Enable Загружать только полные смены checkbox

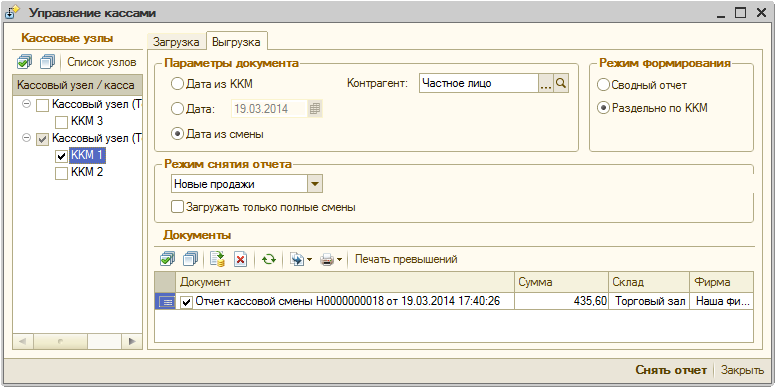click(177, 207)
